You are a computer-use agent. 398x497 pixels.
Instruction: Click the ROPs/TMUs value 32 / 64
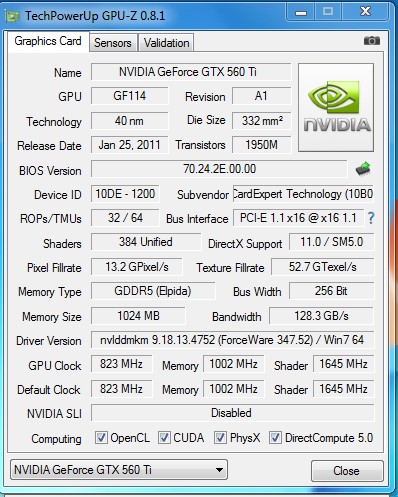(x=125, y=218)
